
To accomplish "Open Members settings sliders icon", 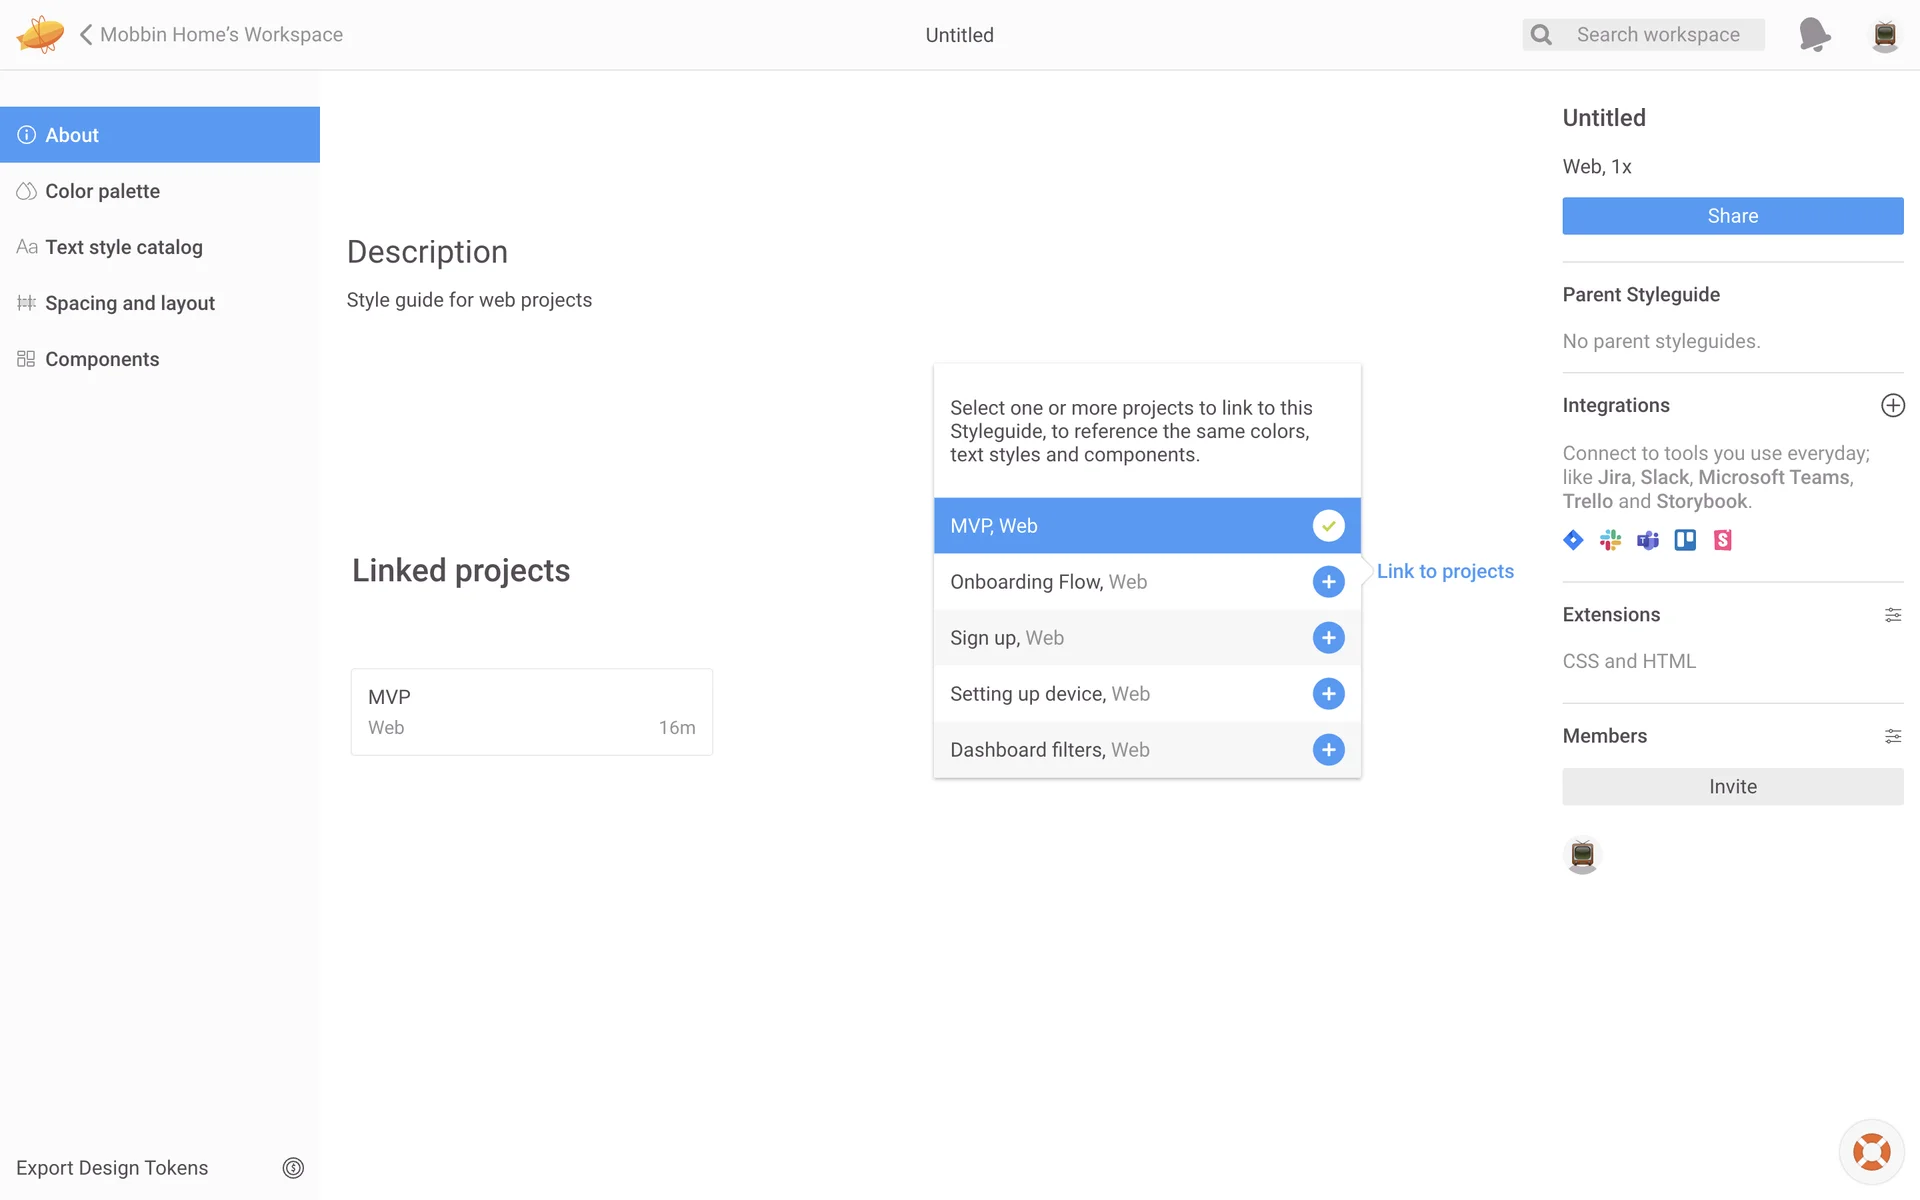I will click(1892, 736).
